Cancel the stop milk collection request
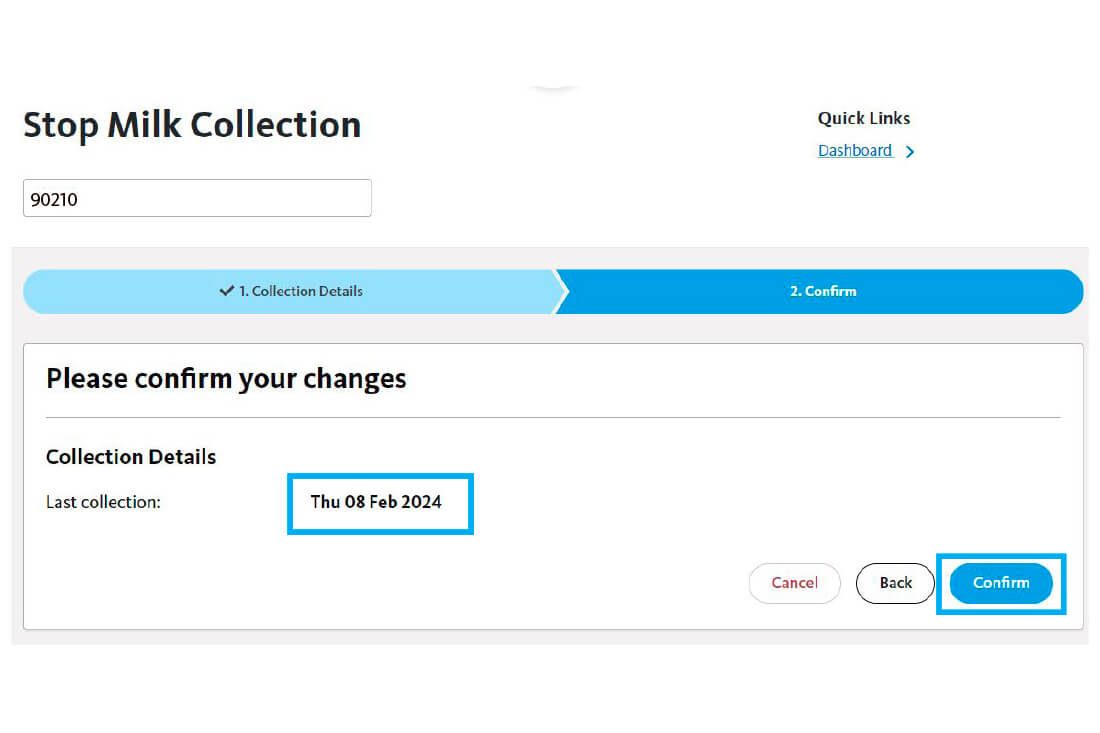This screenshot has height=733, width=1100. [x=795, y=583]
